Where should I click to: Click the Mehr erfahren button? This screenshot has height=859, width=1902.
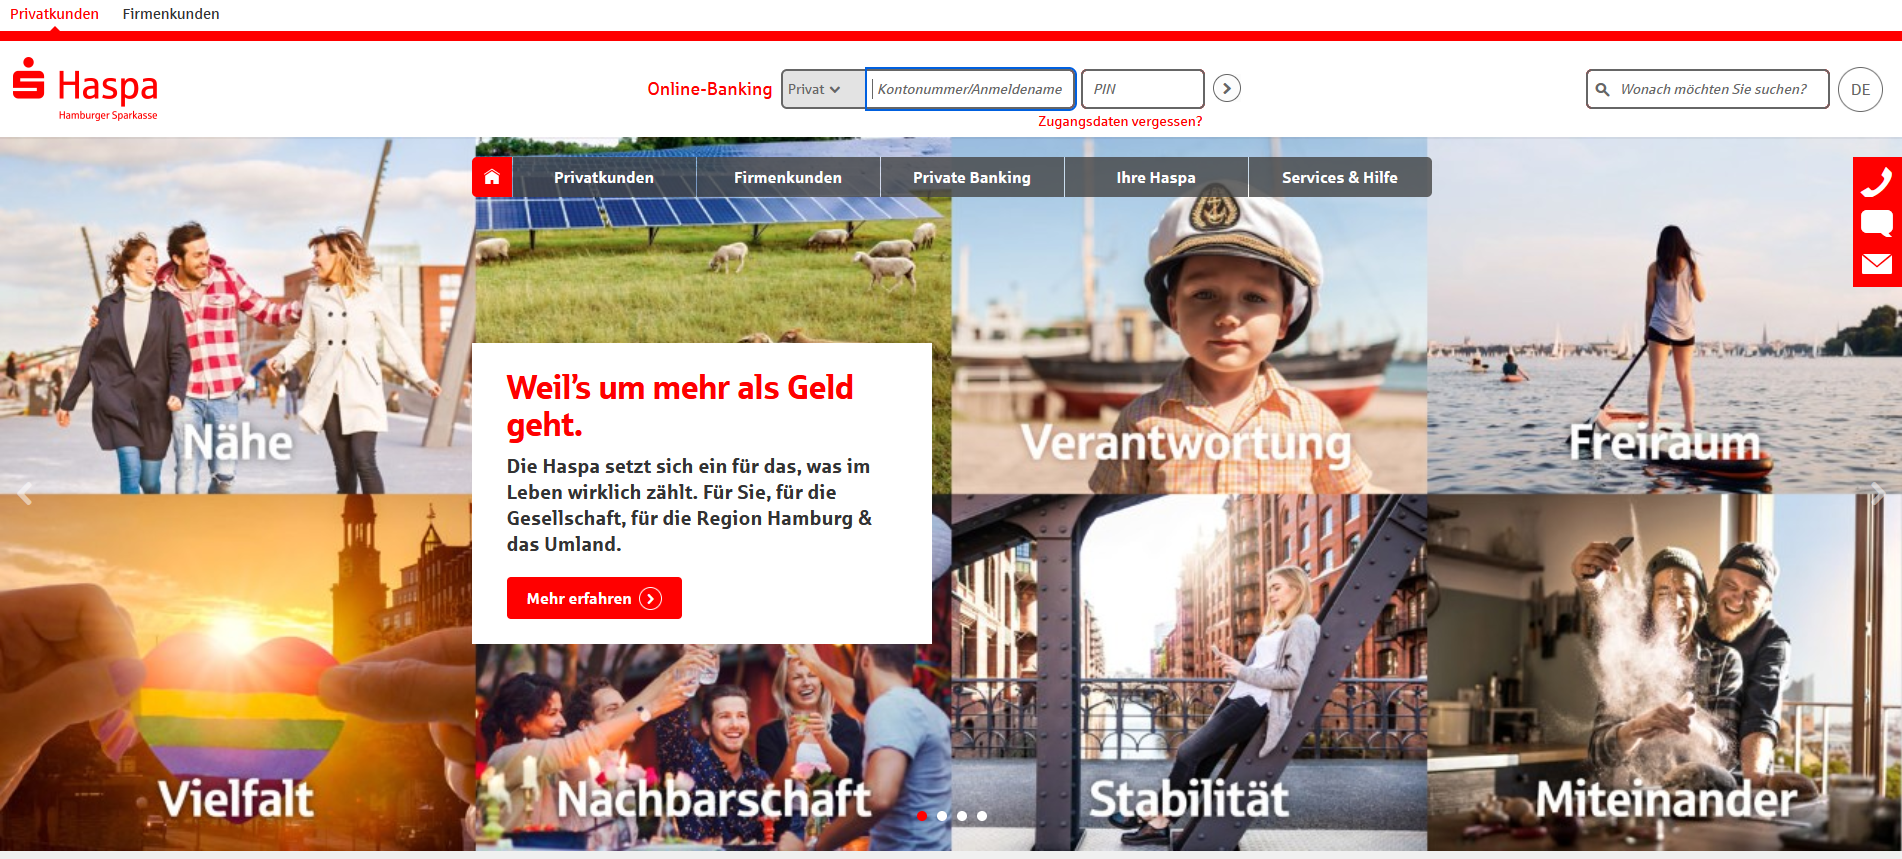(594, 598)
